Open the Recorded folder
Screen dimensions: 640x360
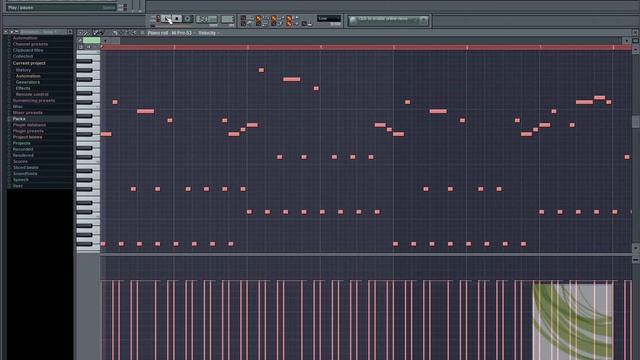tap(23, 149)
